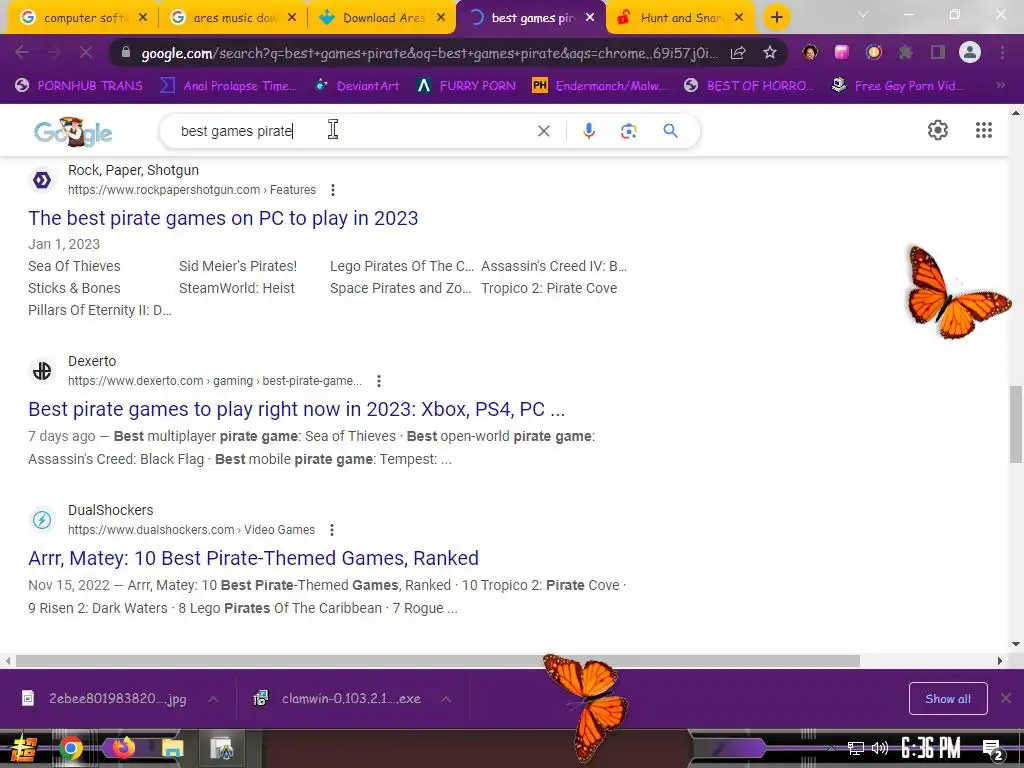Open more options for the Rock, Paper, Shotgun result
Viewport: 1024px width, 768px height.
pos(333,190)
